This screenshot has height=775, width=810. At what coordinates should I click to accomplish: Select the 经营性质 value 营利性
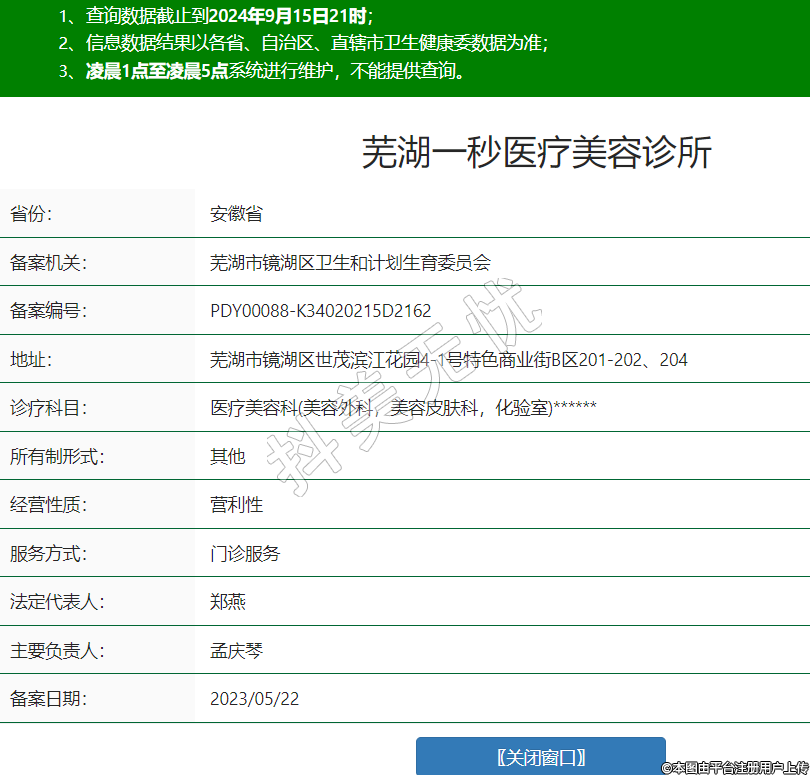tap(236, 505)
